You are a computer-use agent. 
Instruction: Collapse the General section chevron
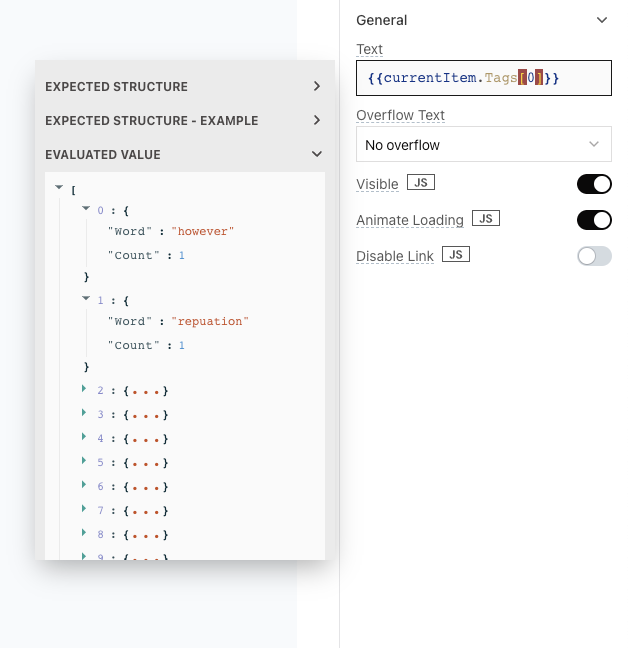[602, 20]
